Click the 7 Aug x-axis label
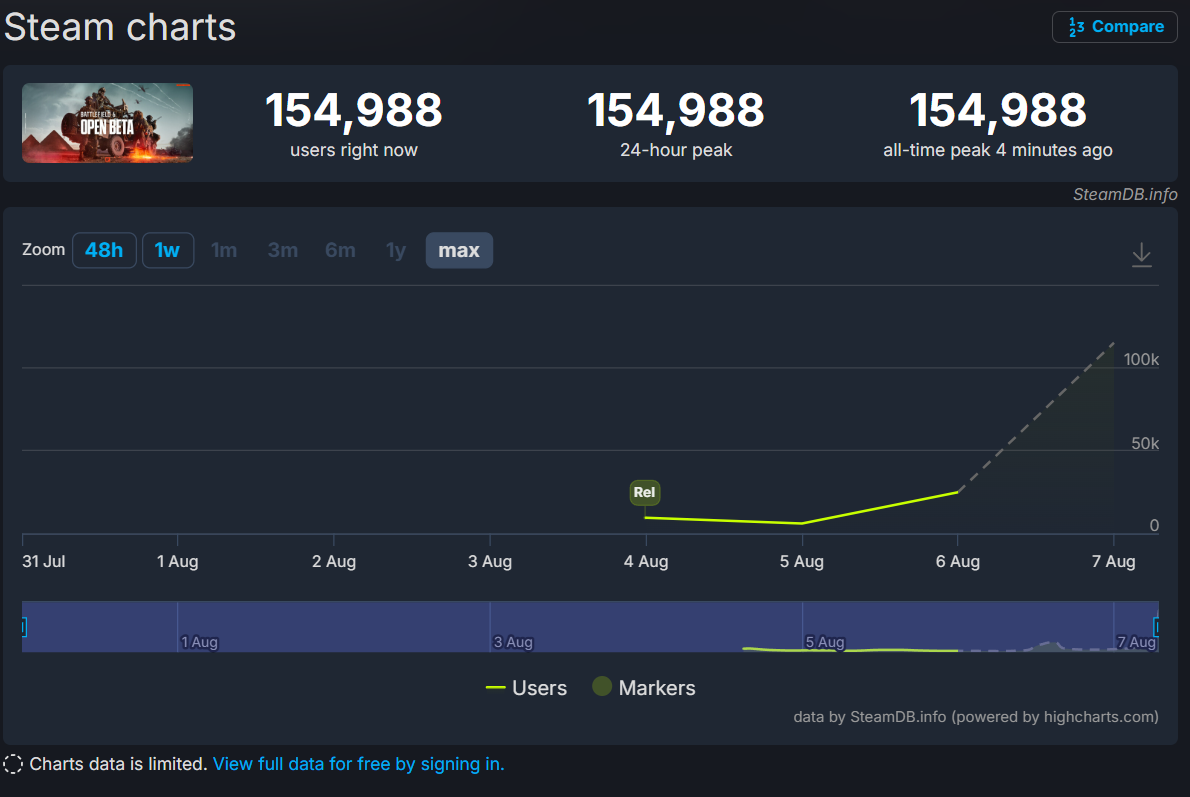Image resolution: width=1190 pixels, height=797 pixels. click(1113, 562)
